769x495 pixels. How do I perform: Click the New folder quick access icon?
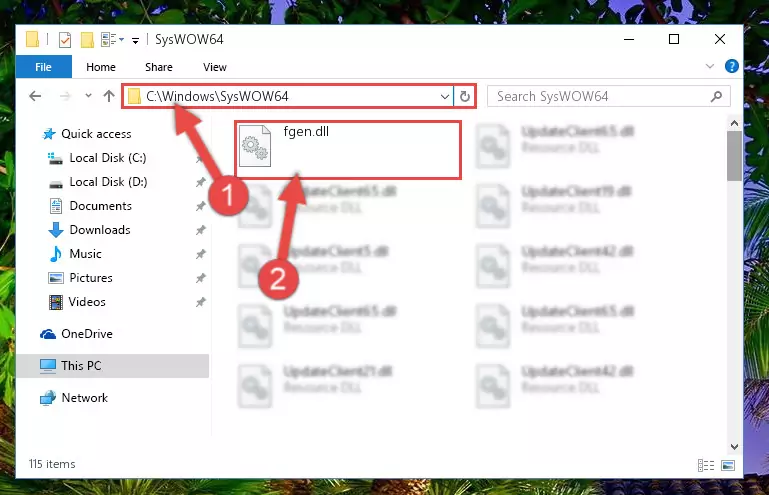[x=87, y=39]
